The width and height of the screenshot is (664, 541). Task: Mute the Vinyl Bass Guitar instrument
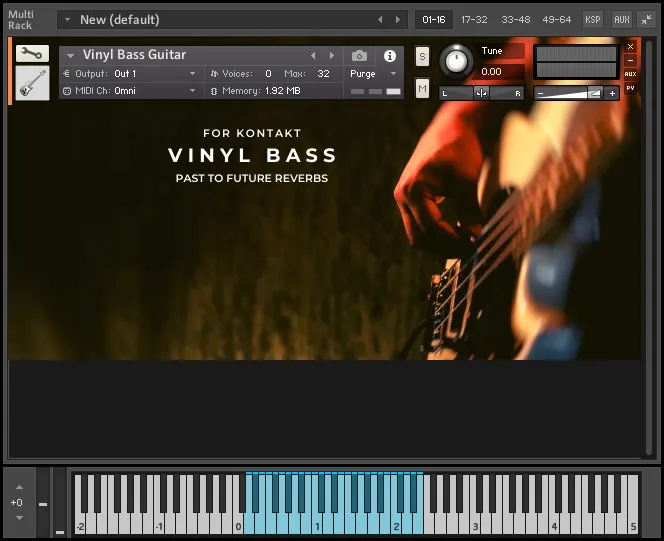coord(422,90)
